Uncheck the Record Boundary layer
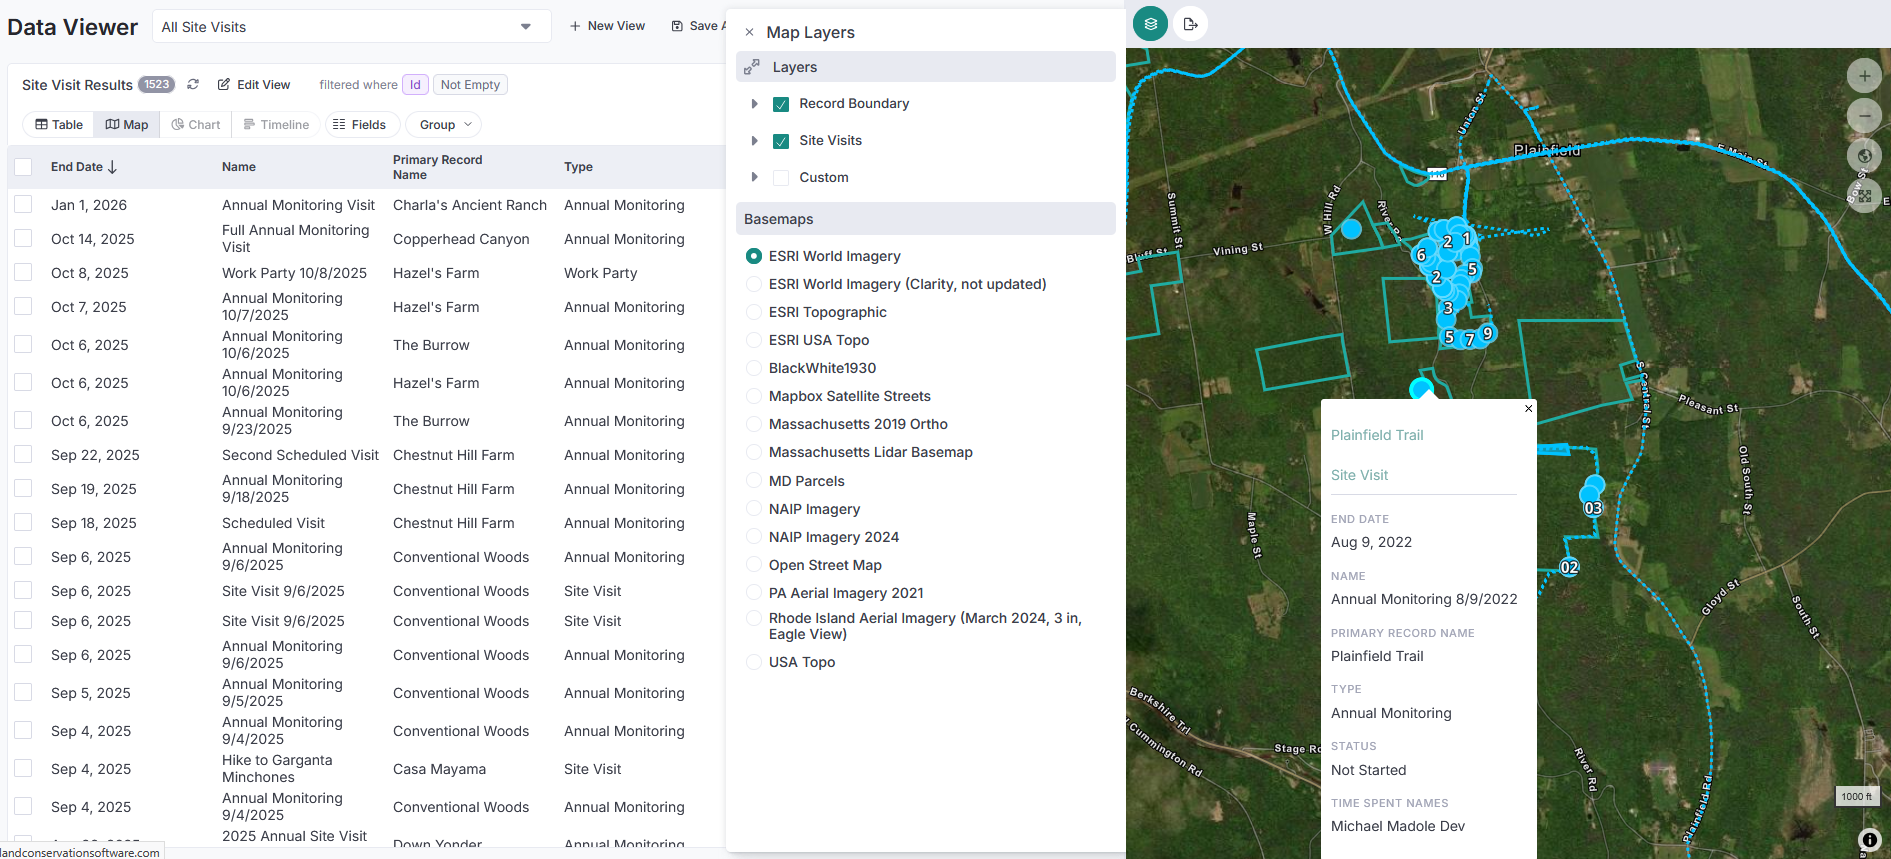The image size is (1891, 859). point(781,104)
